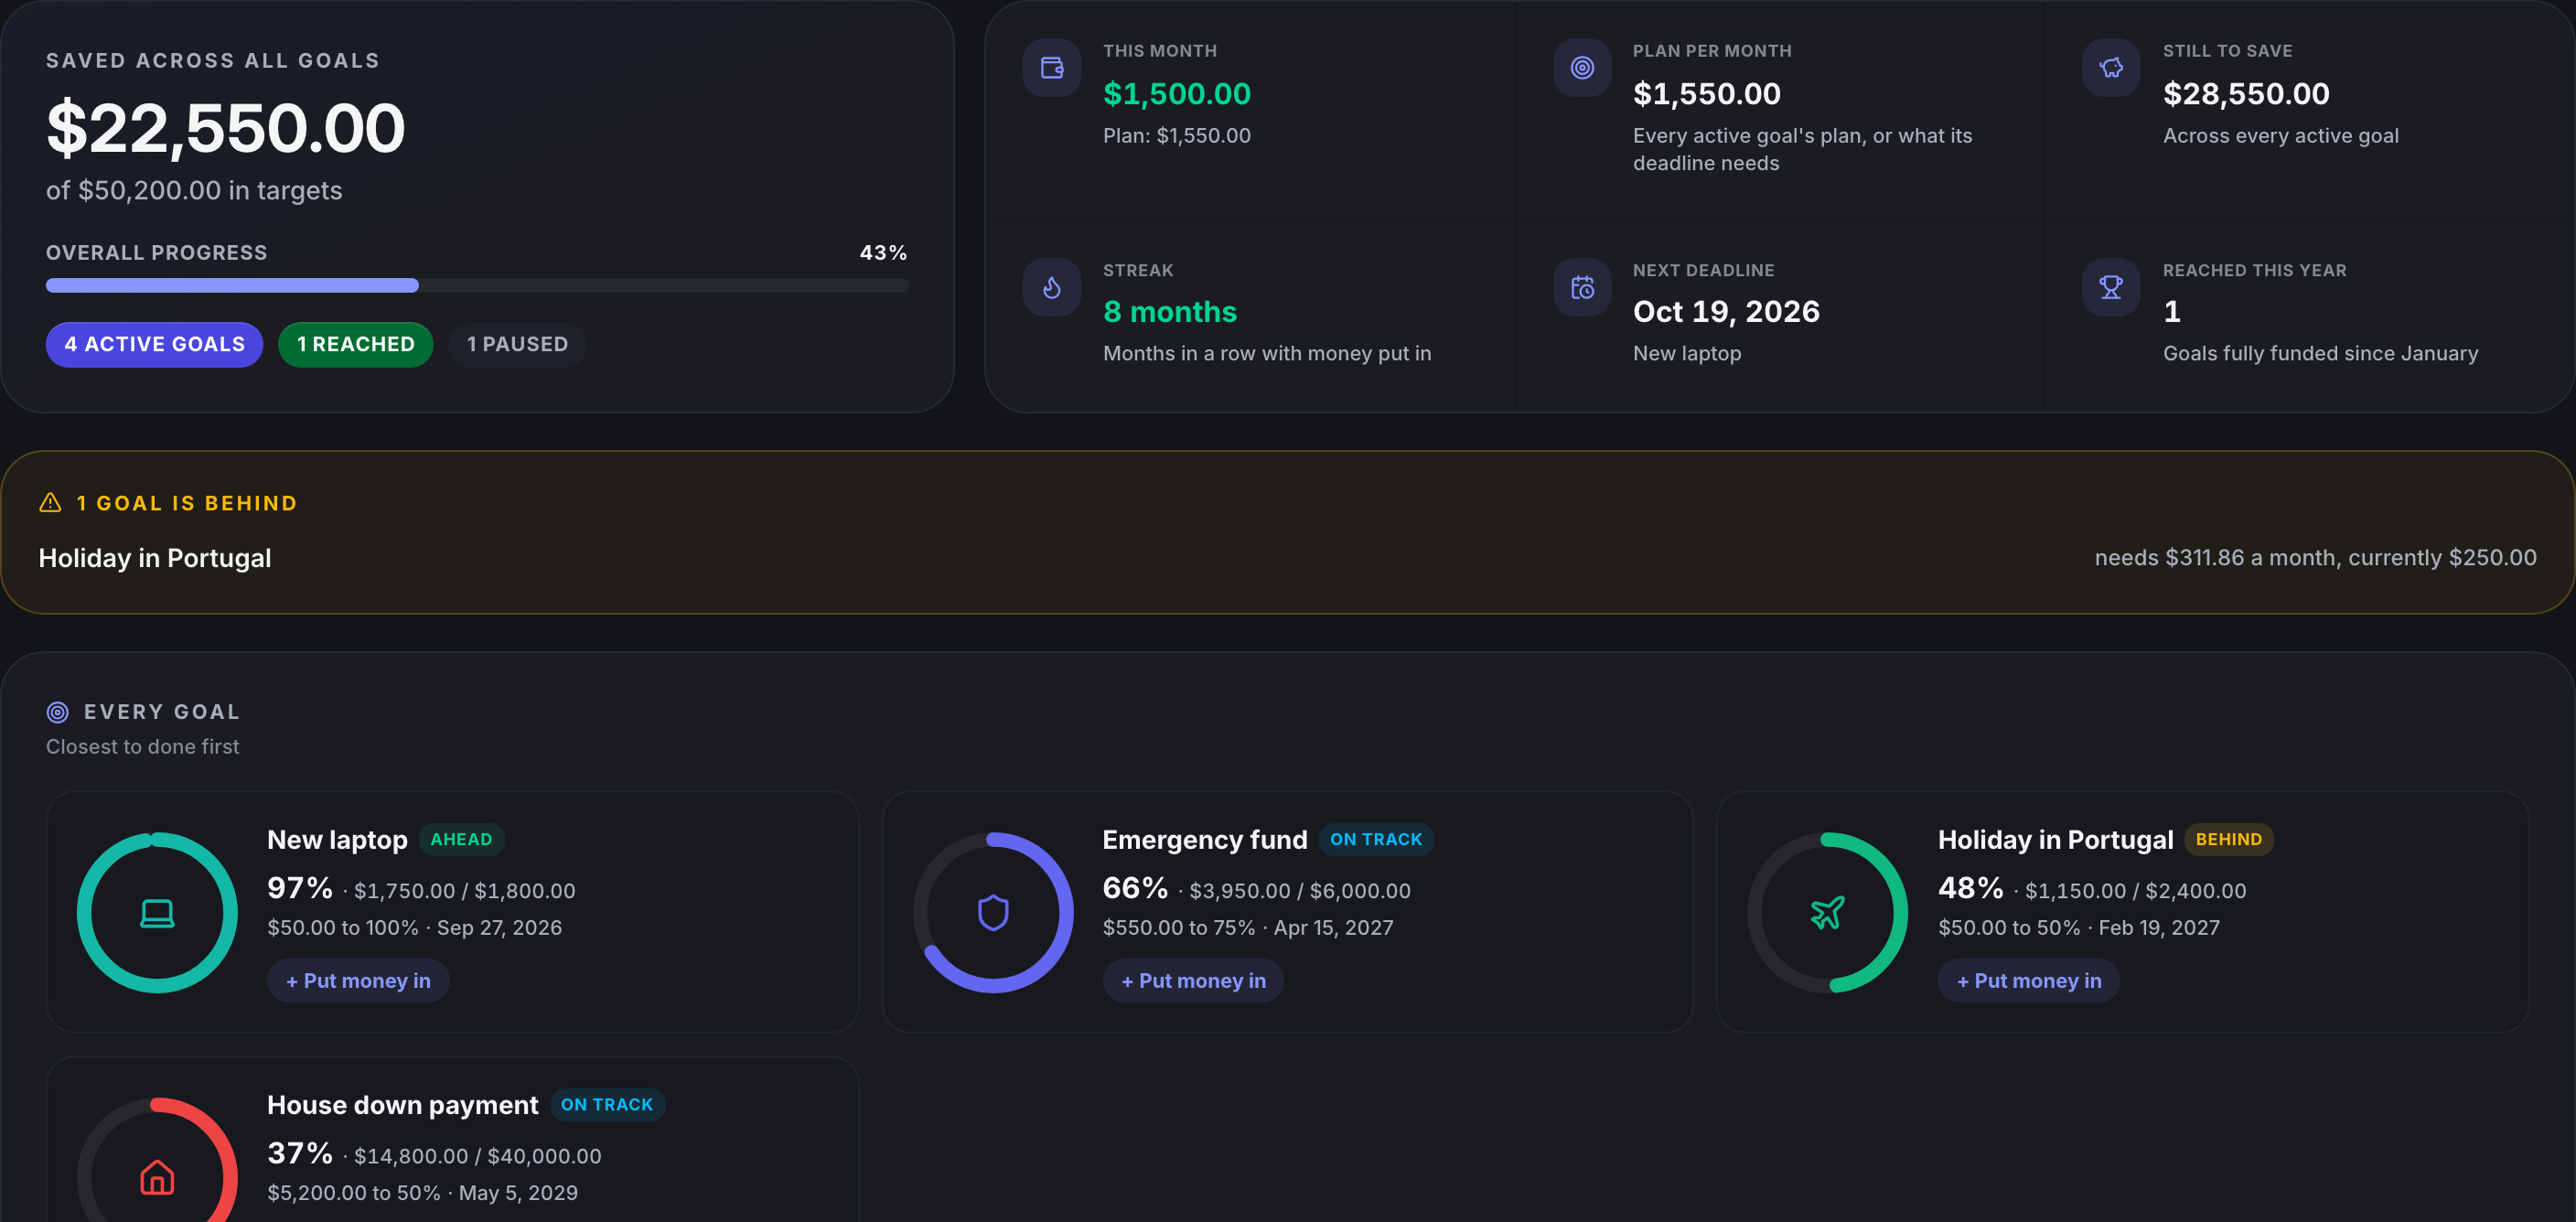
Task: Click the Holiday in Portugal 48% progress ring
Action: pos(1827,913)
